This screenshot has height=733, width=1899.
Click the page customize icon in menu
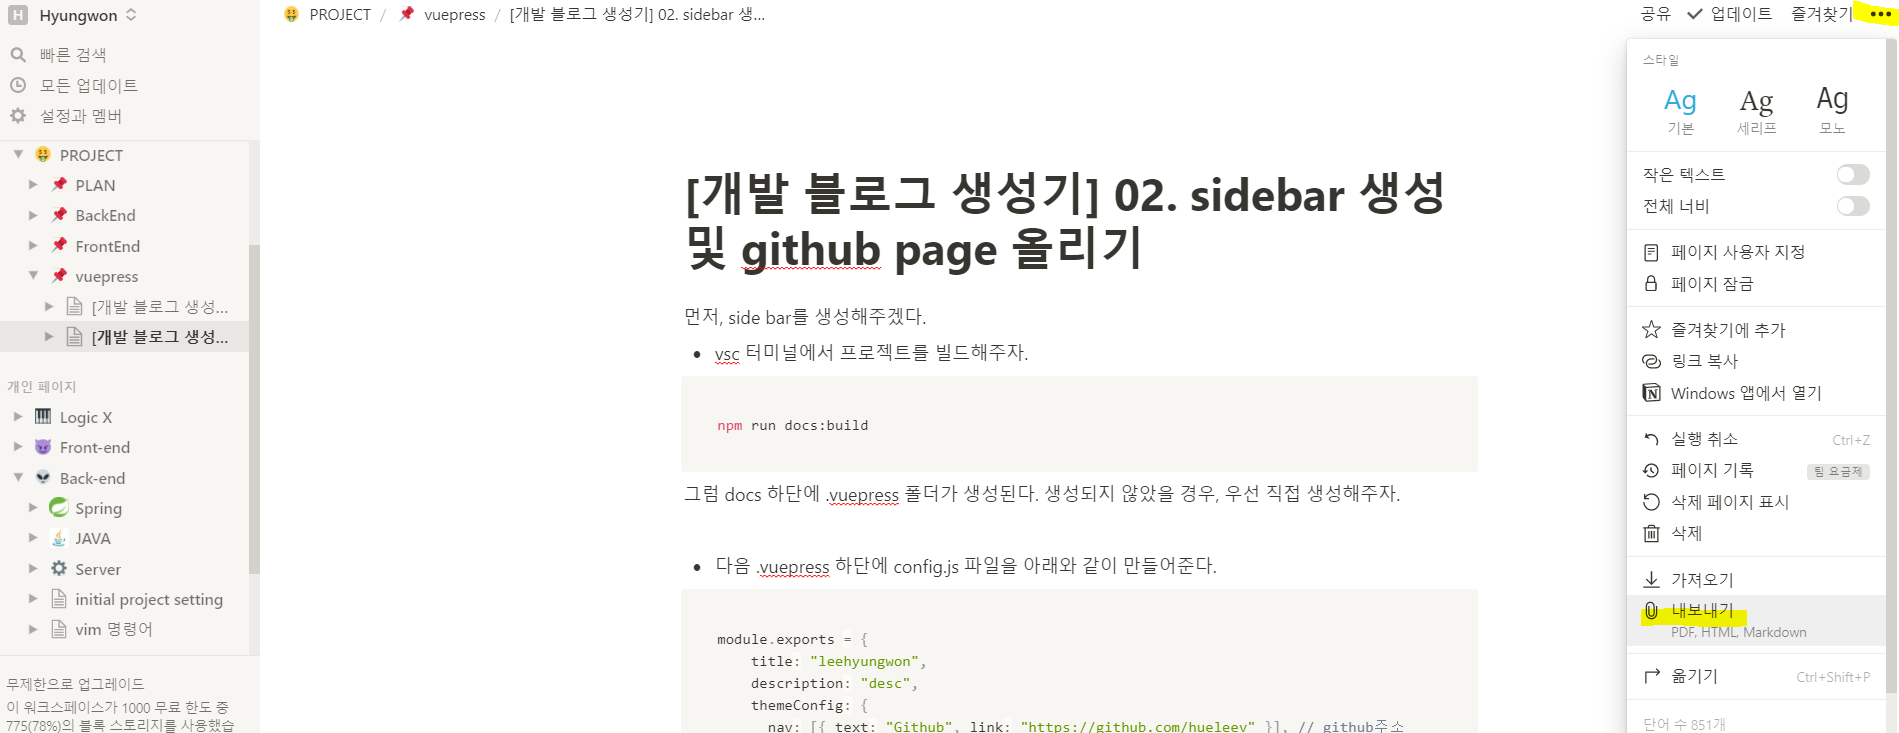point(1651,252)
